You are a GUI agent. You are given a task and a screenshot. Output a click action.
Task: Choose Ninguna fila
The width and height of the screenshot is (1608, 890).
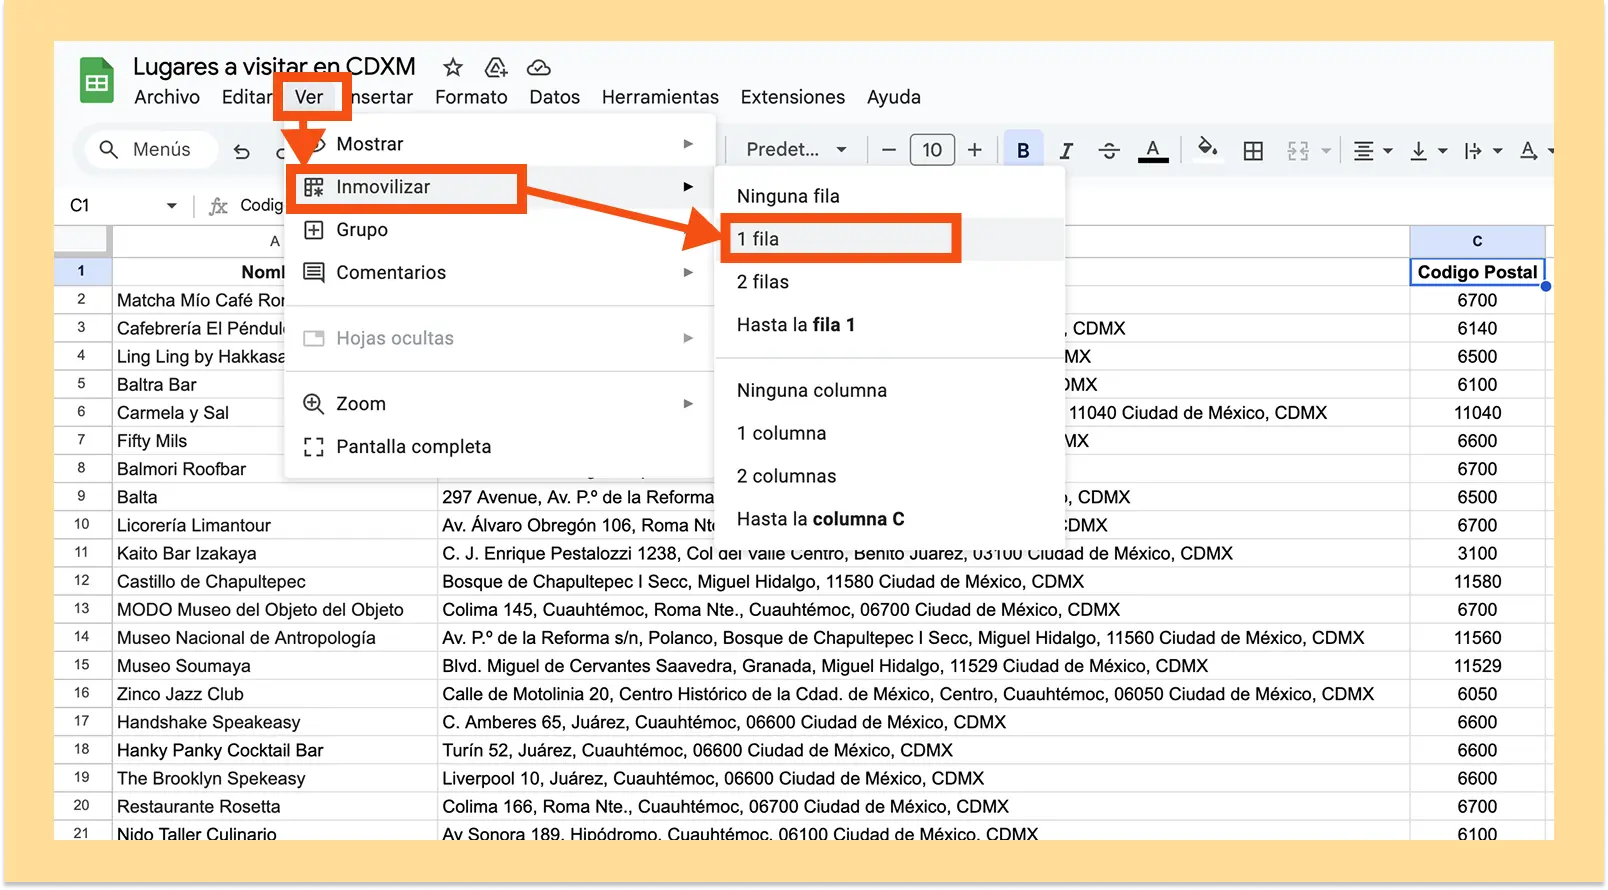pos(890,196)
